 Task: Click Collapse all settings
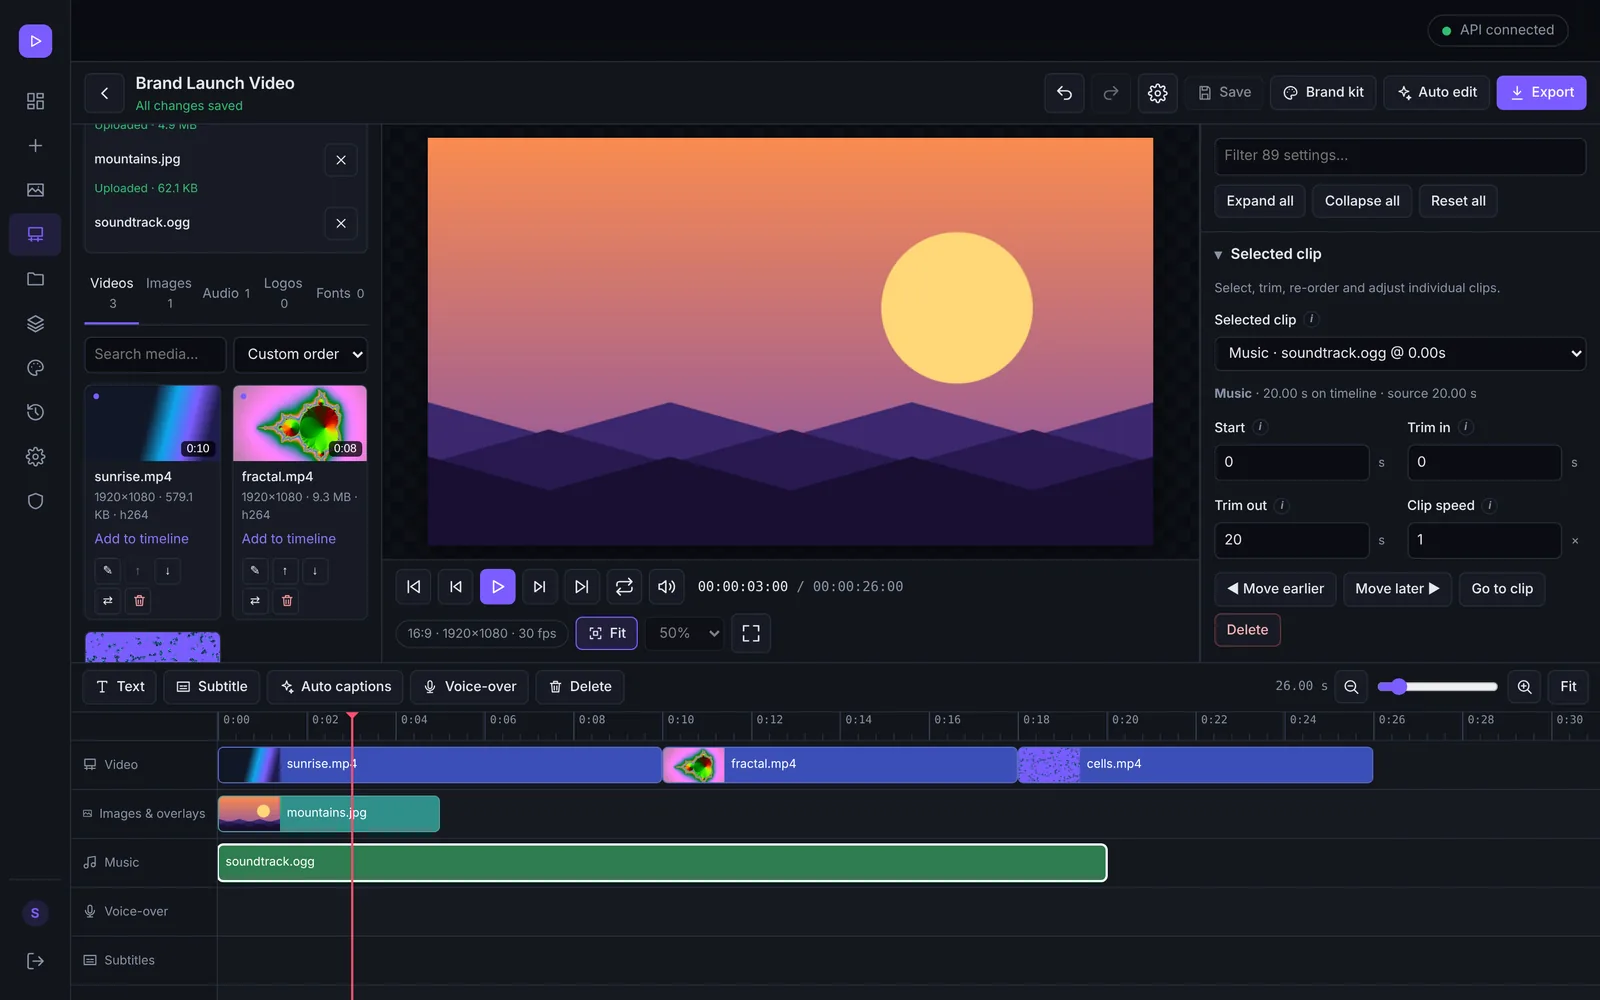pyautogui.click(x=1362, y=201)
